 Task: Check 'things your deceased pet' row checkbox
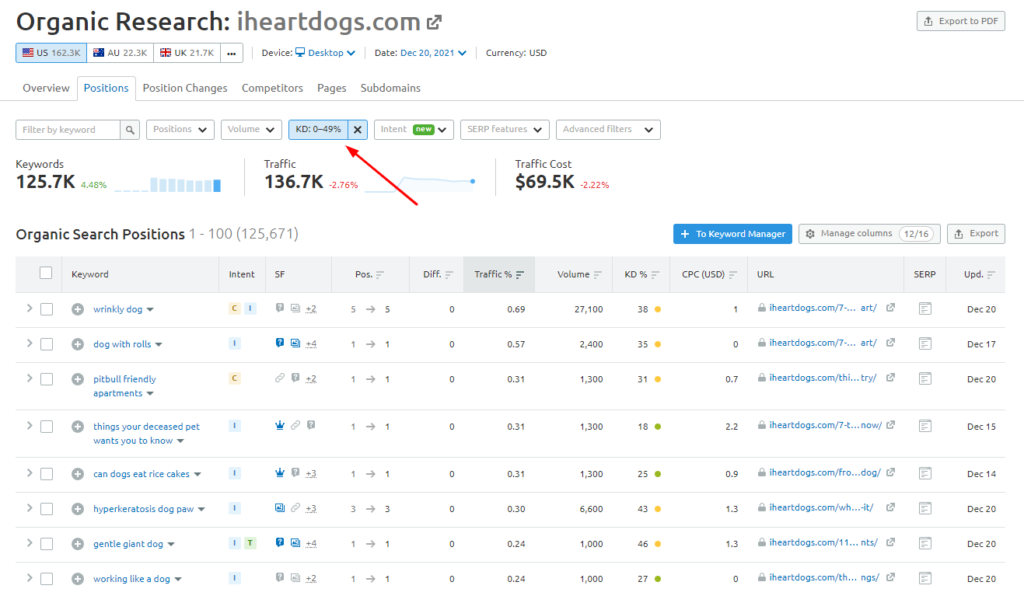[46, 427]
